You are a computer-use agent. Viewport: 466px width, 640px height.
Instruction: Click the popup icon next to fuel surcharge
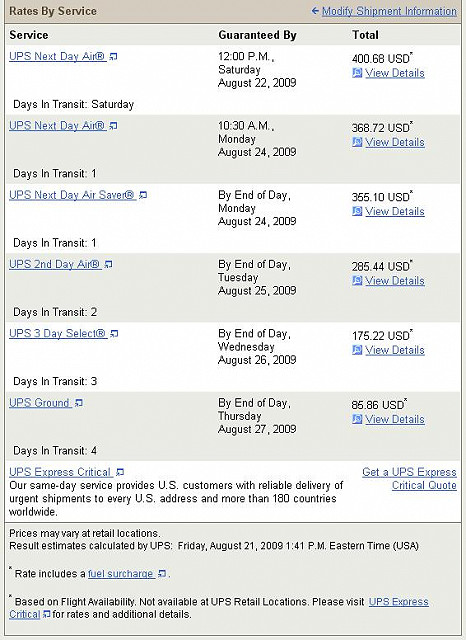click(162, 574)
